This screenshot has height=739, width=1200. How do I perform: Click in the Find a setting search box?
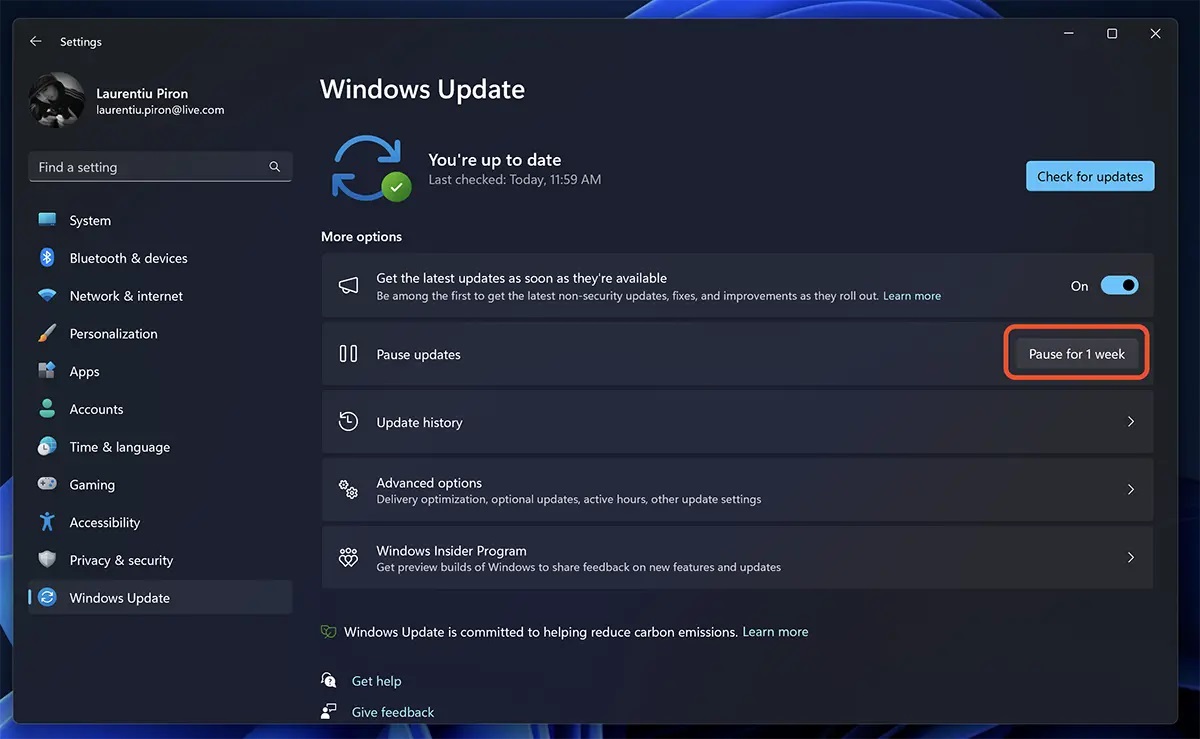click(x=160, y=167)
